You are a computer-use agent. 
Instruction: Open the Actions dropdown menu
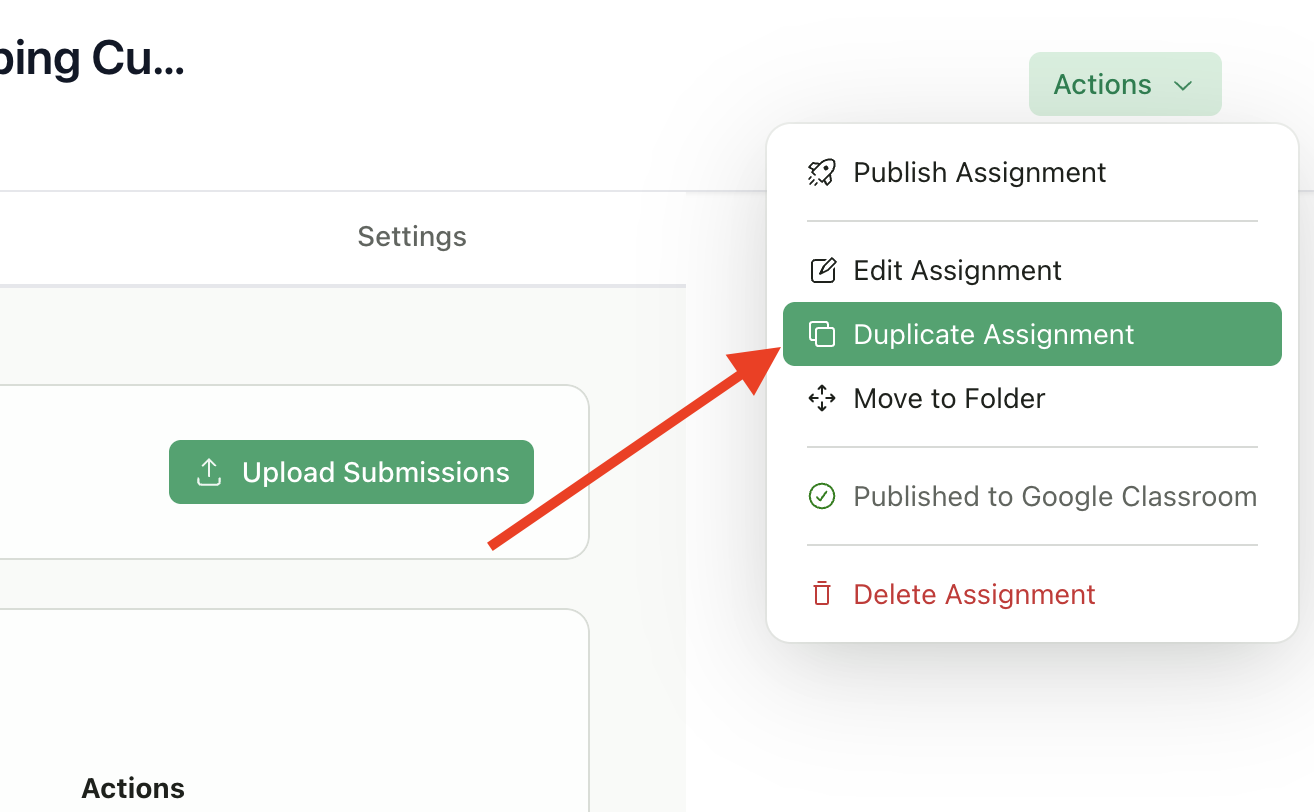pyautogui.click(x=1125, y=84)
